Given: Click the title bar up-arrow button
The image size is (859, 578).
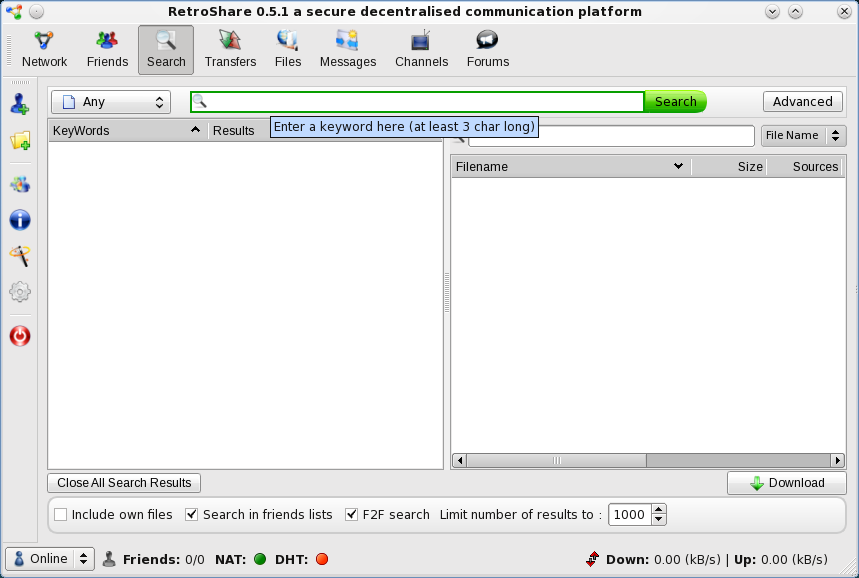Looking at the screenshot, I should (x=795, y=11).
